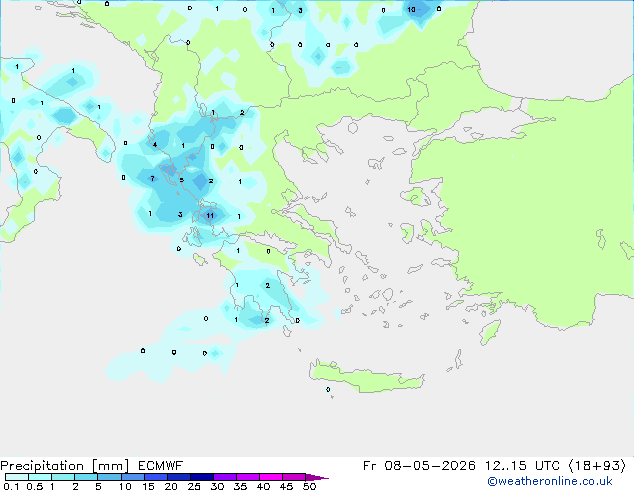This screenshot has width=634, height=490.
Task: Click the legend scale label 50
Action: (310, 486)
